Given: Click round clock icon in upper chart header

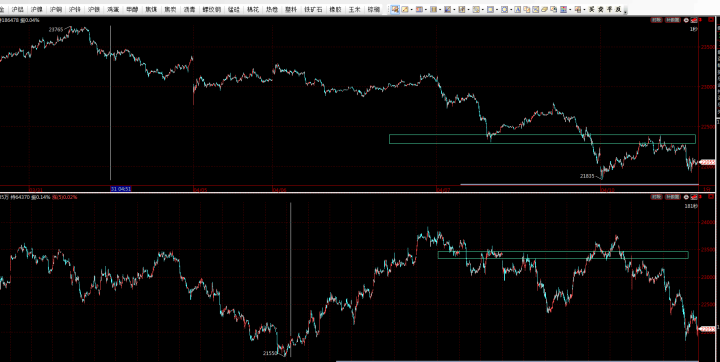Looking at the screenshot, I should [x=686, y=20].
